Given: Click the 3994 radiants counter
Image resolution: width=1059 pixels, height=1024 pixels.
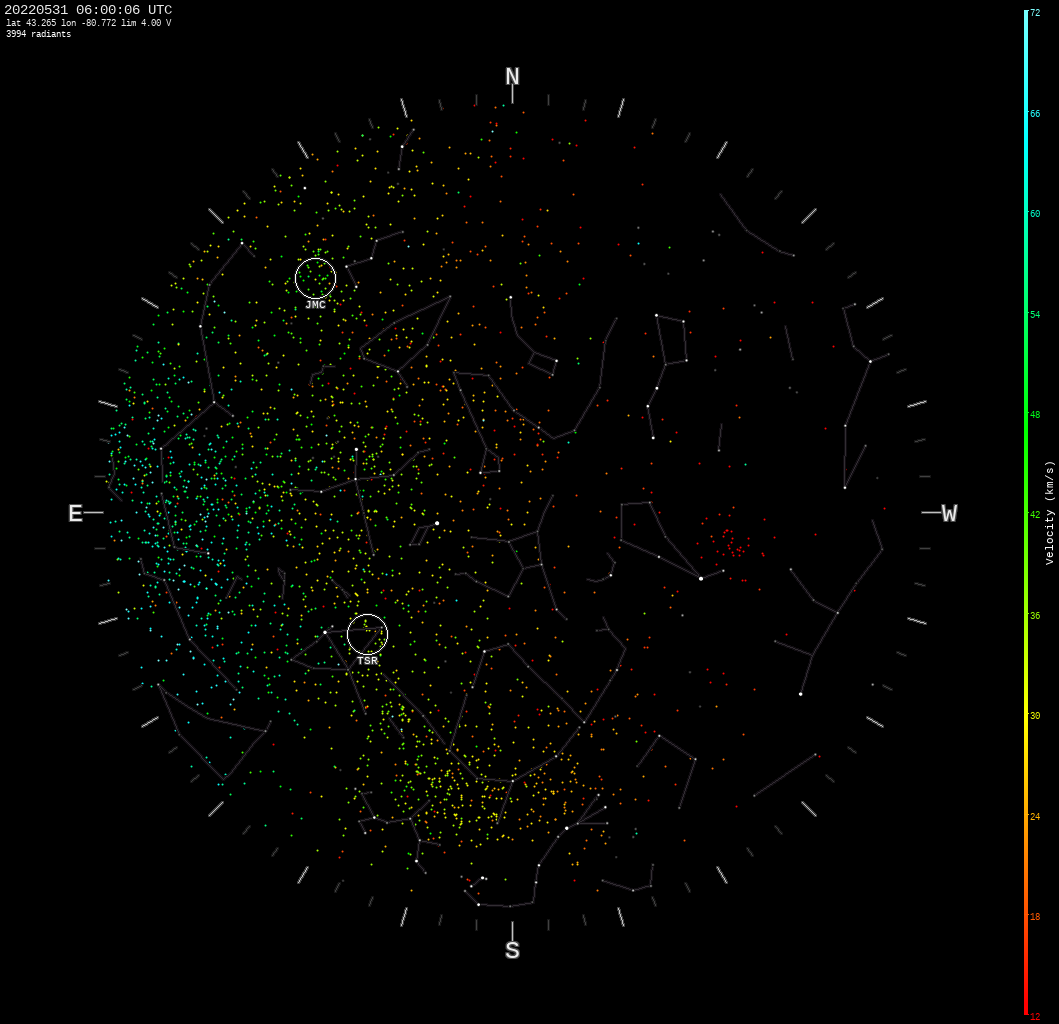Looking at the screenshot, I should tap(37, 33).
